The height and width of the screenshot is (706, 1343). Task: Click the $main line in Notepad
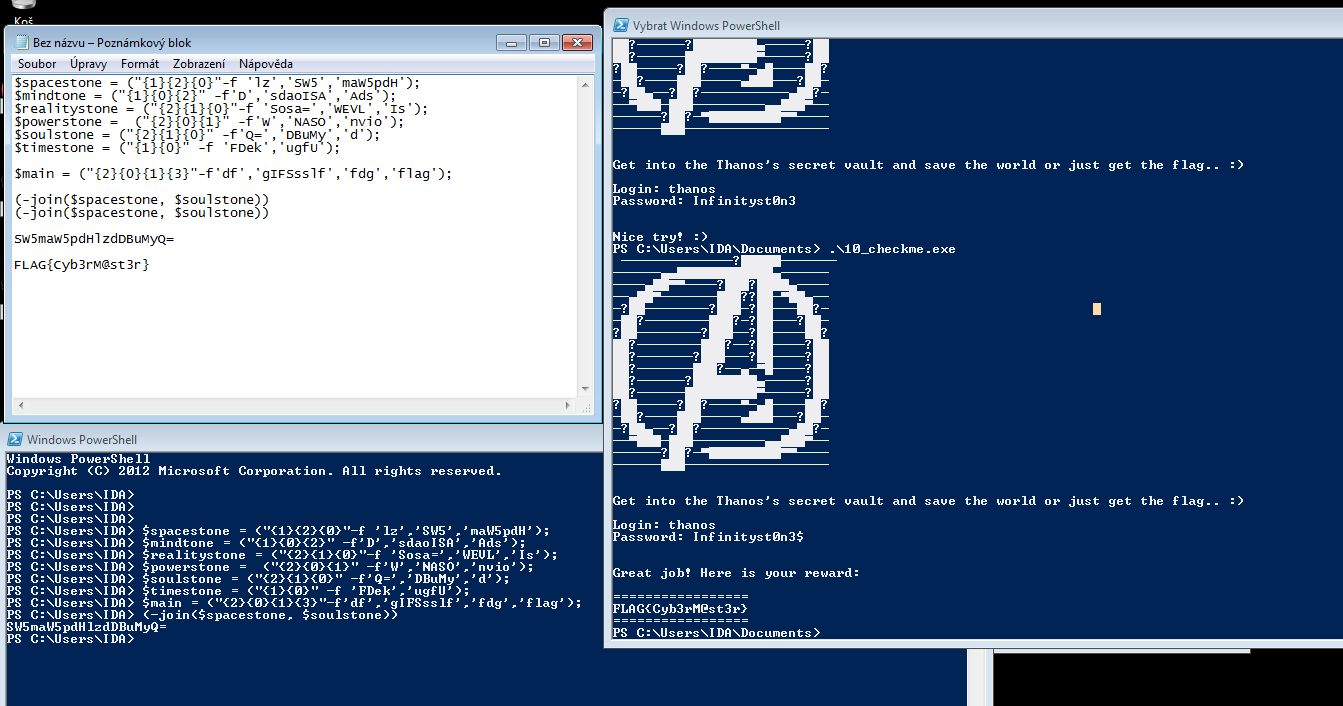tap(233, 174)
